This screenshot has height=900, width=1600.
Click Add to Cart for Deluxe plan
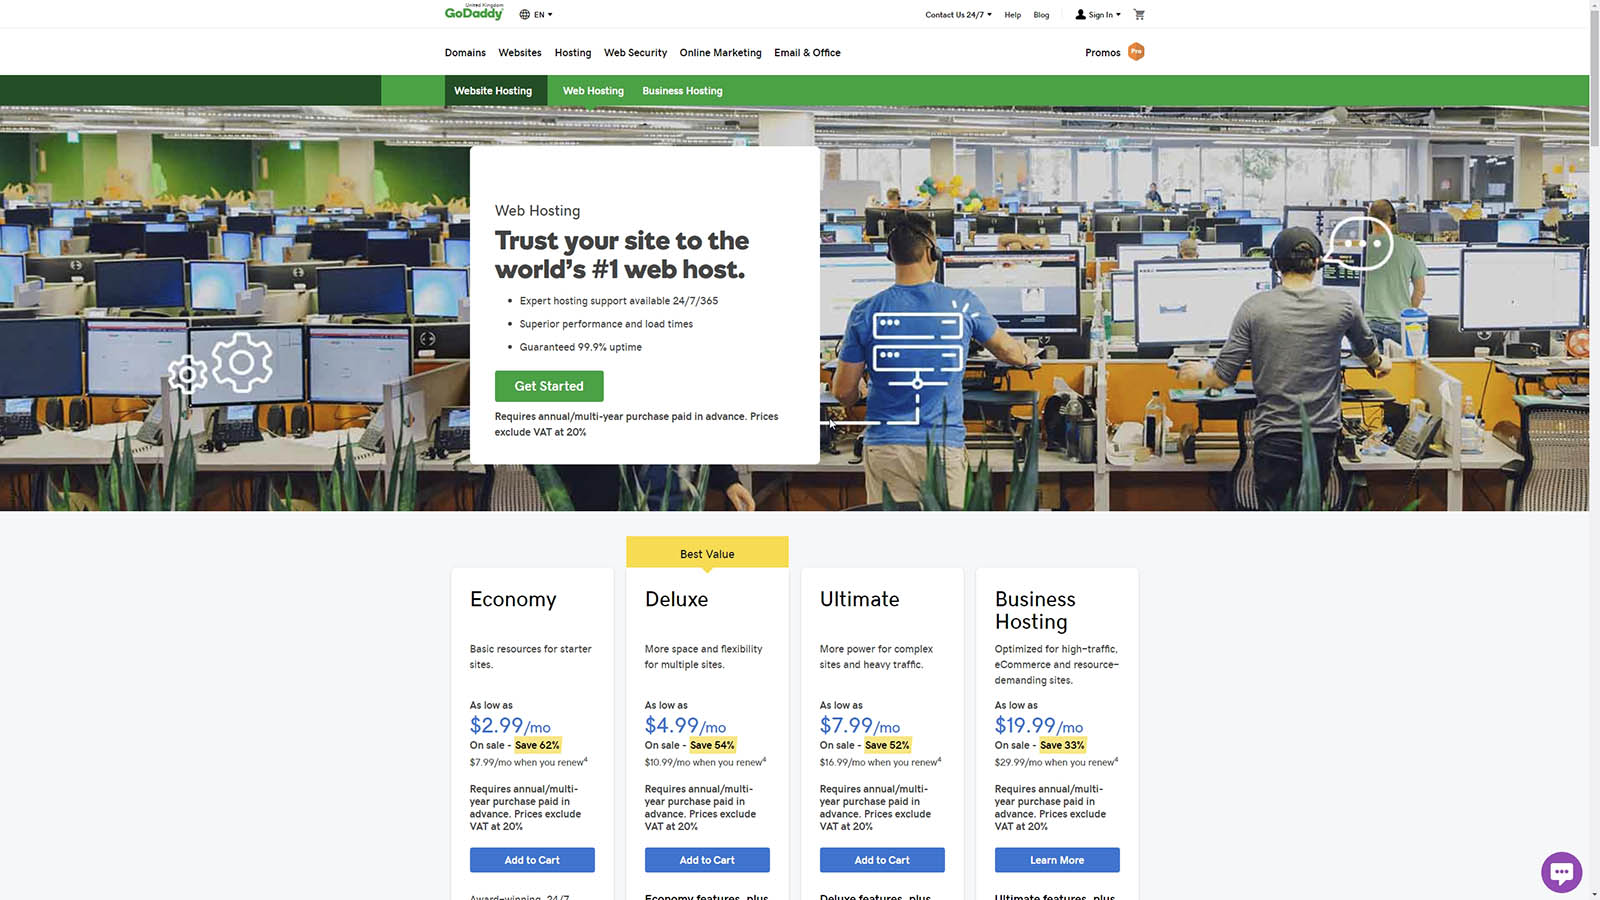(x=707, y=860)
